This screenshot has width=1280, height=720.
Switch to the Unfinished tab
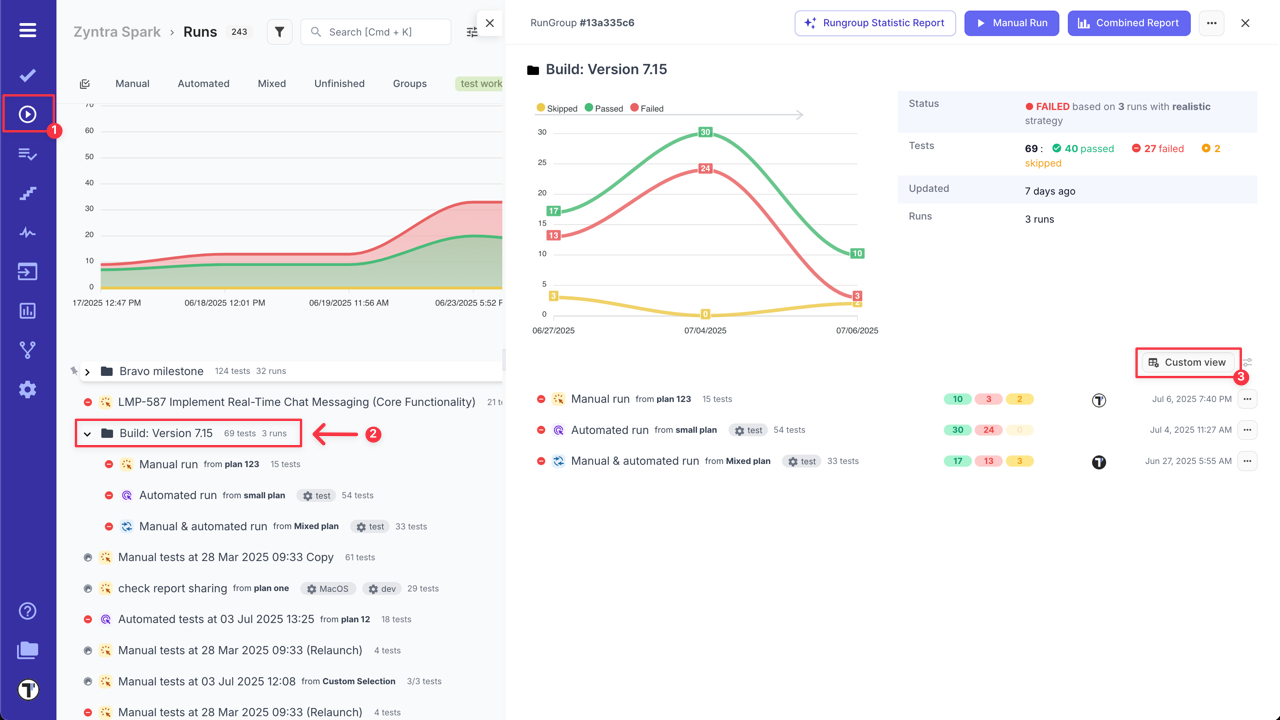click(x=339, y=83)
